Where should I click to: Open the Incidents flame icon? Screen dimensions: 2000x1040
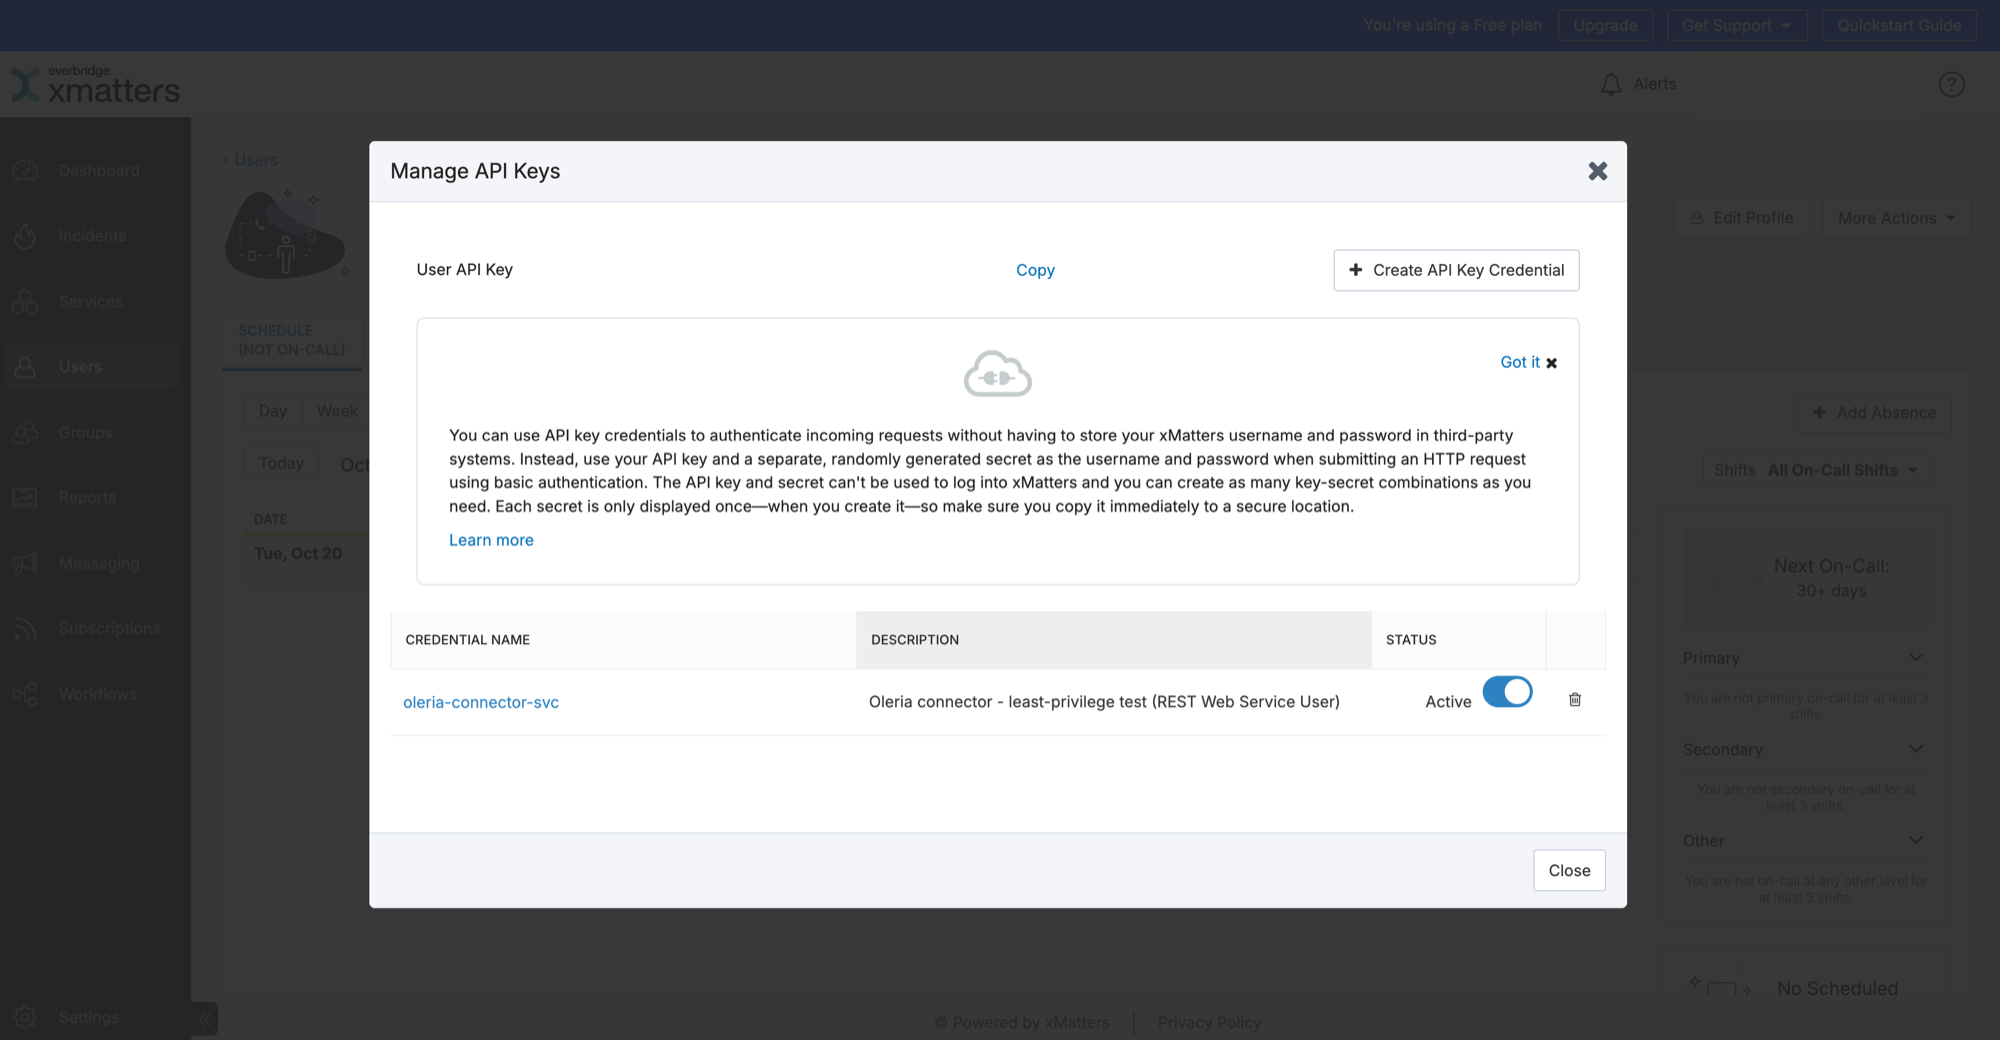pos(25,236)
